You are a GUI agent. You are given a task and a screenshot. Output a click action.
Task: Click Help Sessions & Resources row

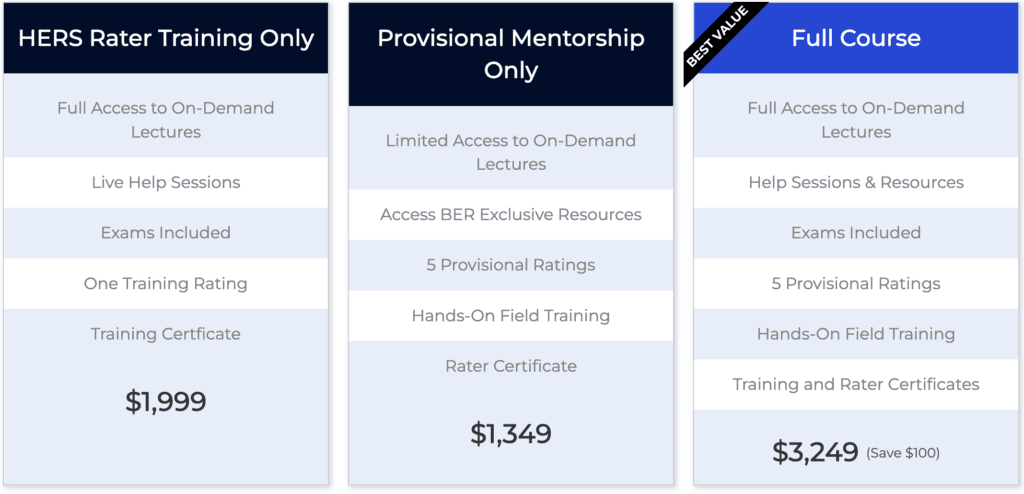point(856,182)
